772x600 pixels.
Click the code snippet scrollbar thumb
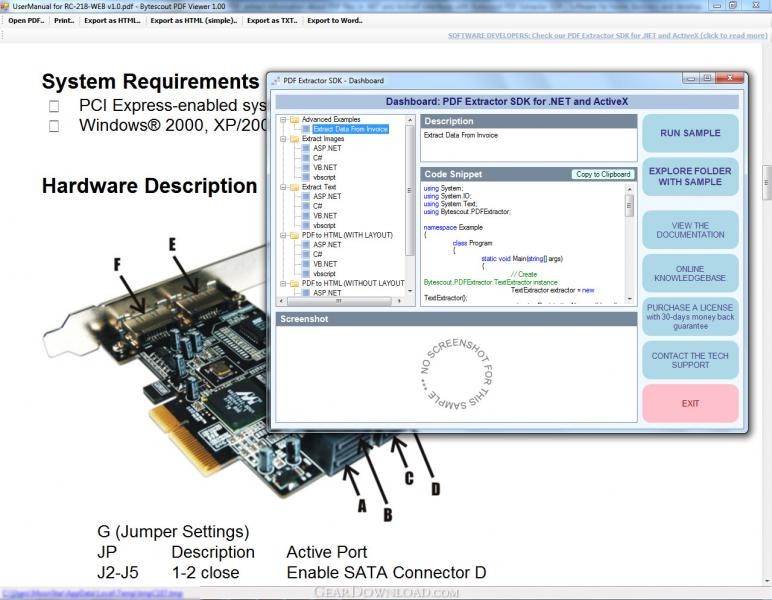click(629, 205)
